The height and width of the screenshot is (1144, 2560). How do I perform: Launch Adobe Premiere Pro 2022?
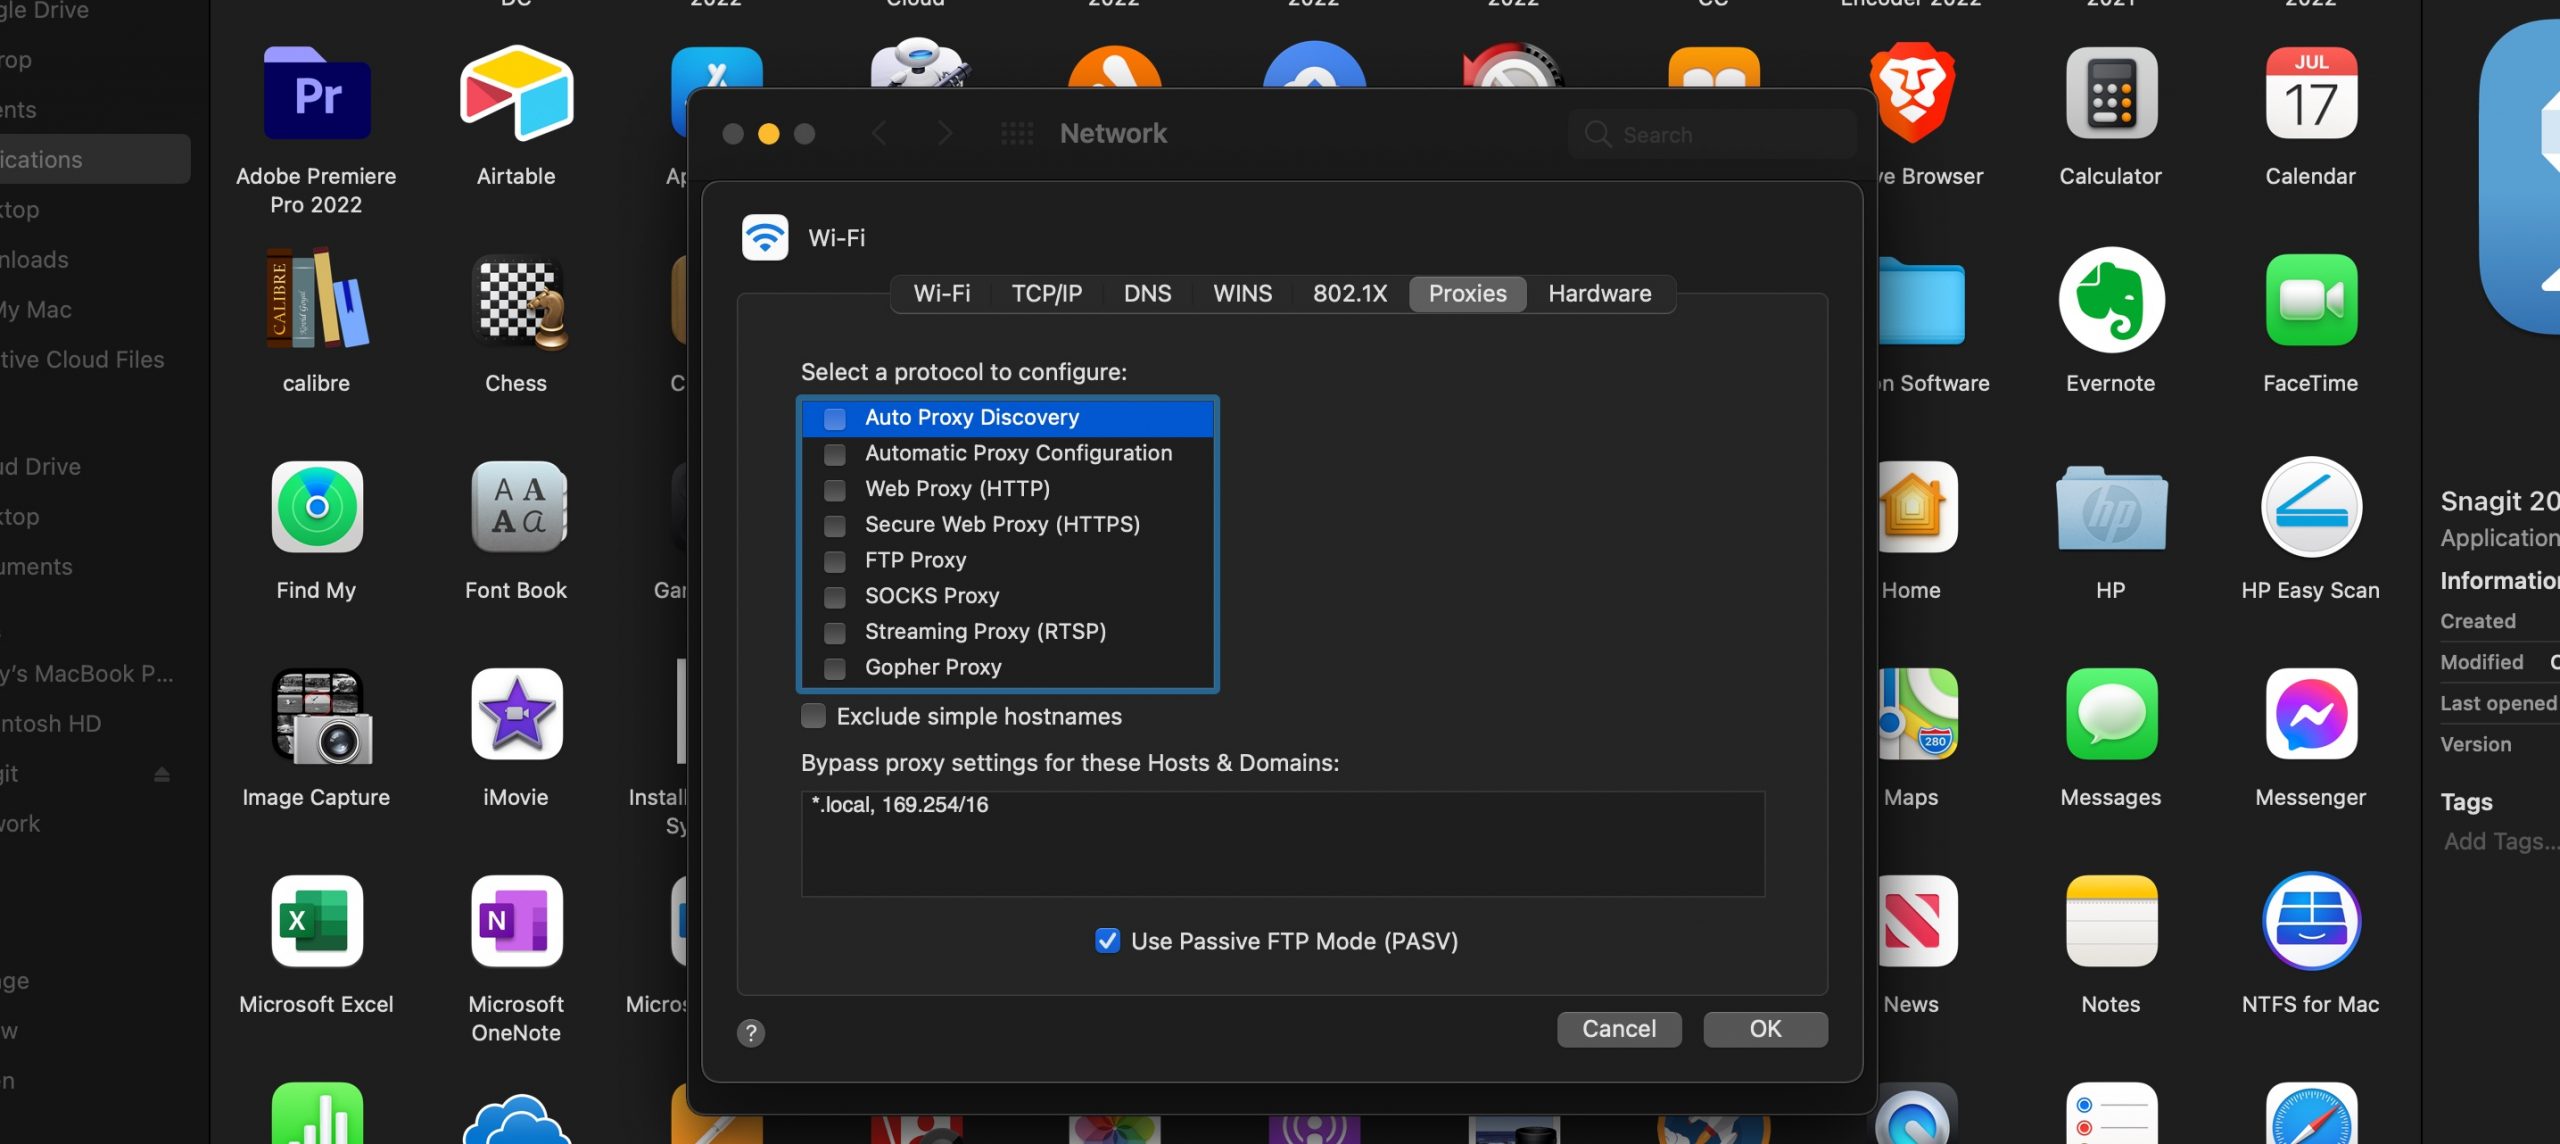click(x=316, y=95)
